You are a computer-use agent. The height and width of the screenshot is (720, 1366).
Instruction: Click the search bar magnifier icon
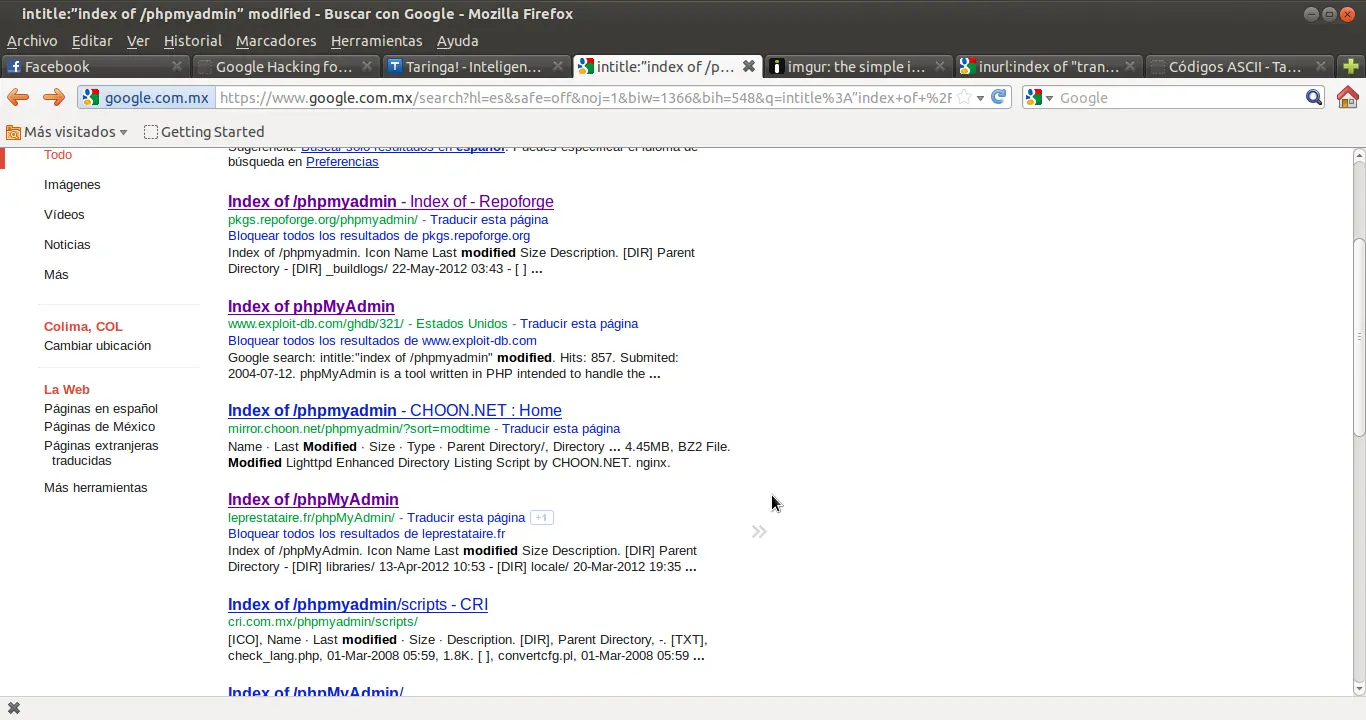coord(1314,97)
